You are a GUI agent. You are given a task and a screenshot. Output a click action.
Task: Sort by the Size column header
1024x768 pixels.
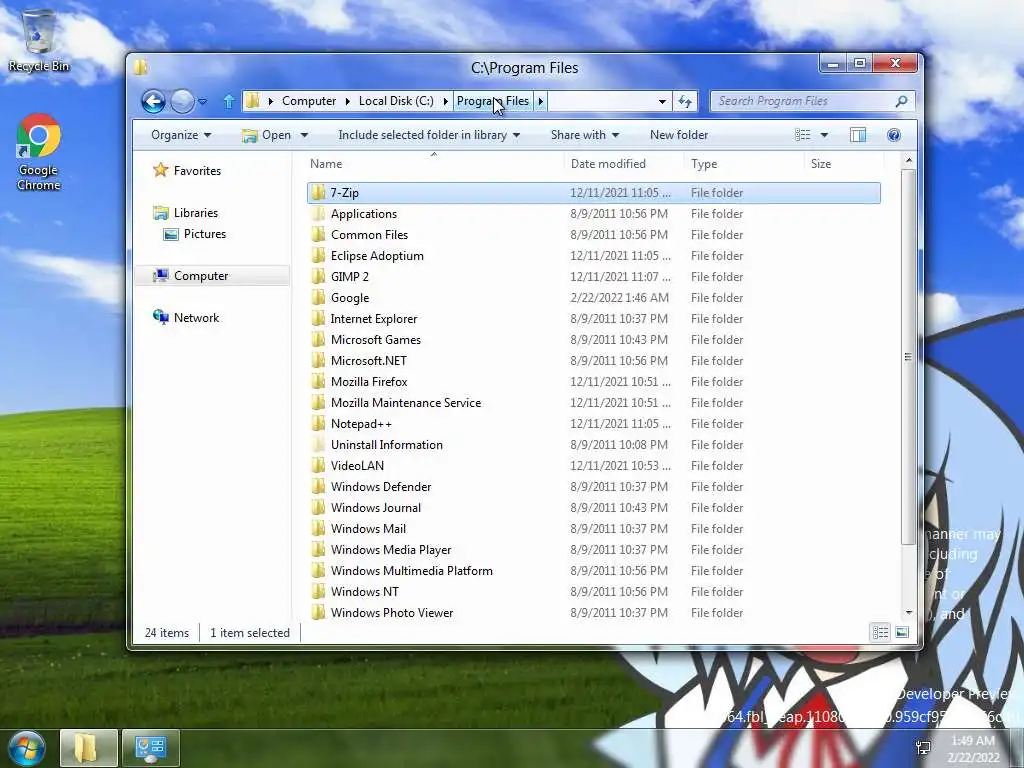tap(821, 164)
